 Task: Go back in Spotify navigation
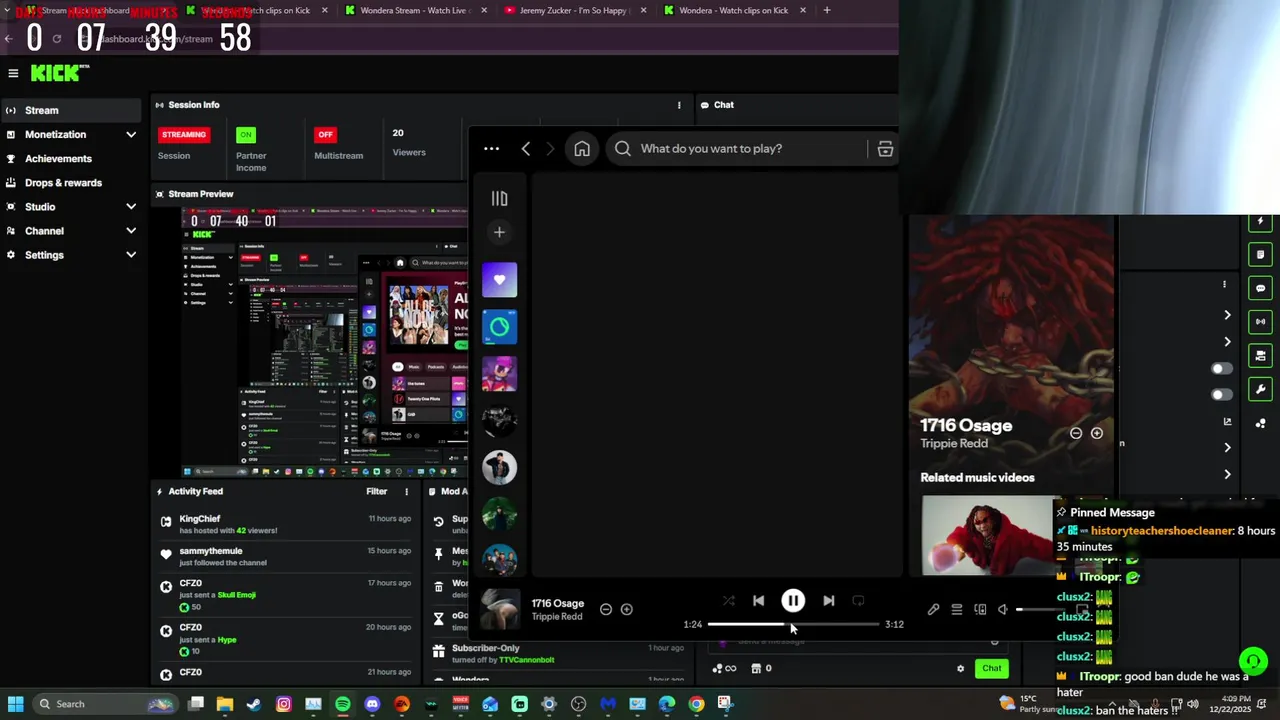[x=526, y=149]
